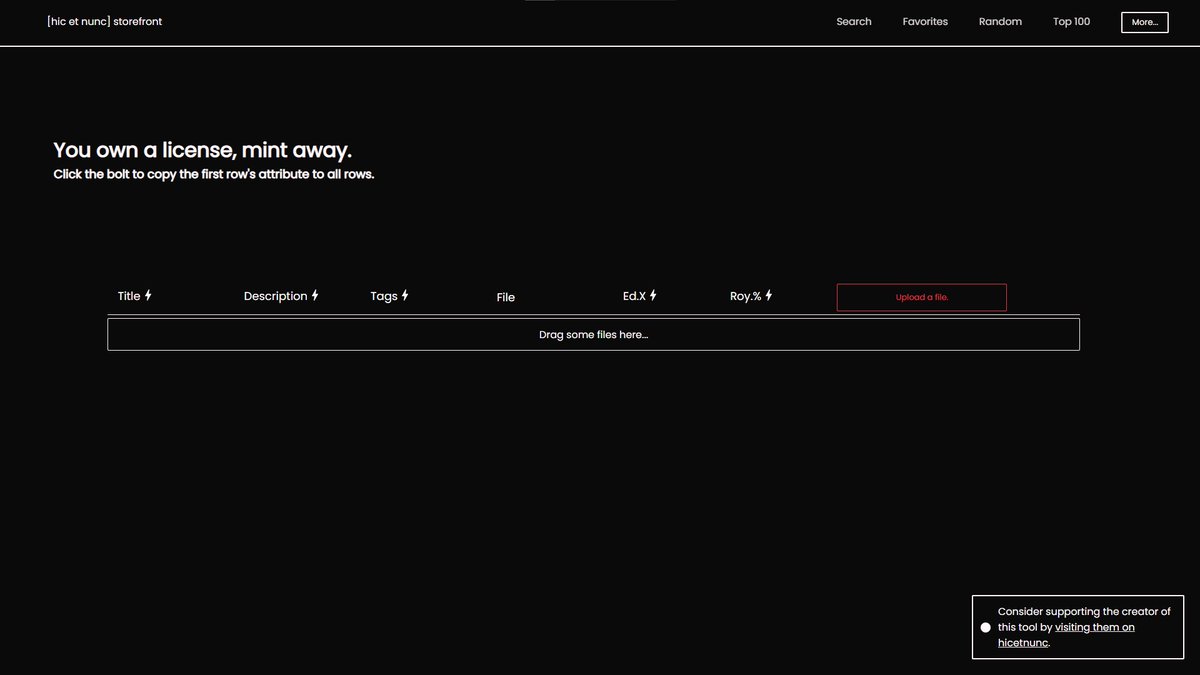Image resolution: width=1200 pixels, height=675 pixels.
Task: Open the More... menu
Action: pos(1145,22)
